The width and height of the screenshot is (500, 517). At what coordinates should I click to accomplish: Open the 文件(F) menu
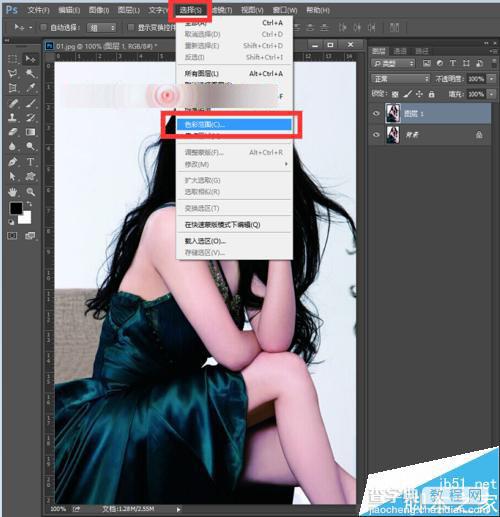(x=38, y=10)
